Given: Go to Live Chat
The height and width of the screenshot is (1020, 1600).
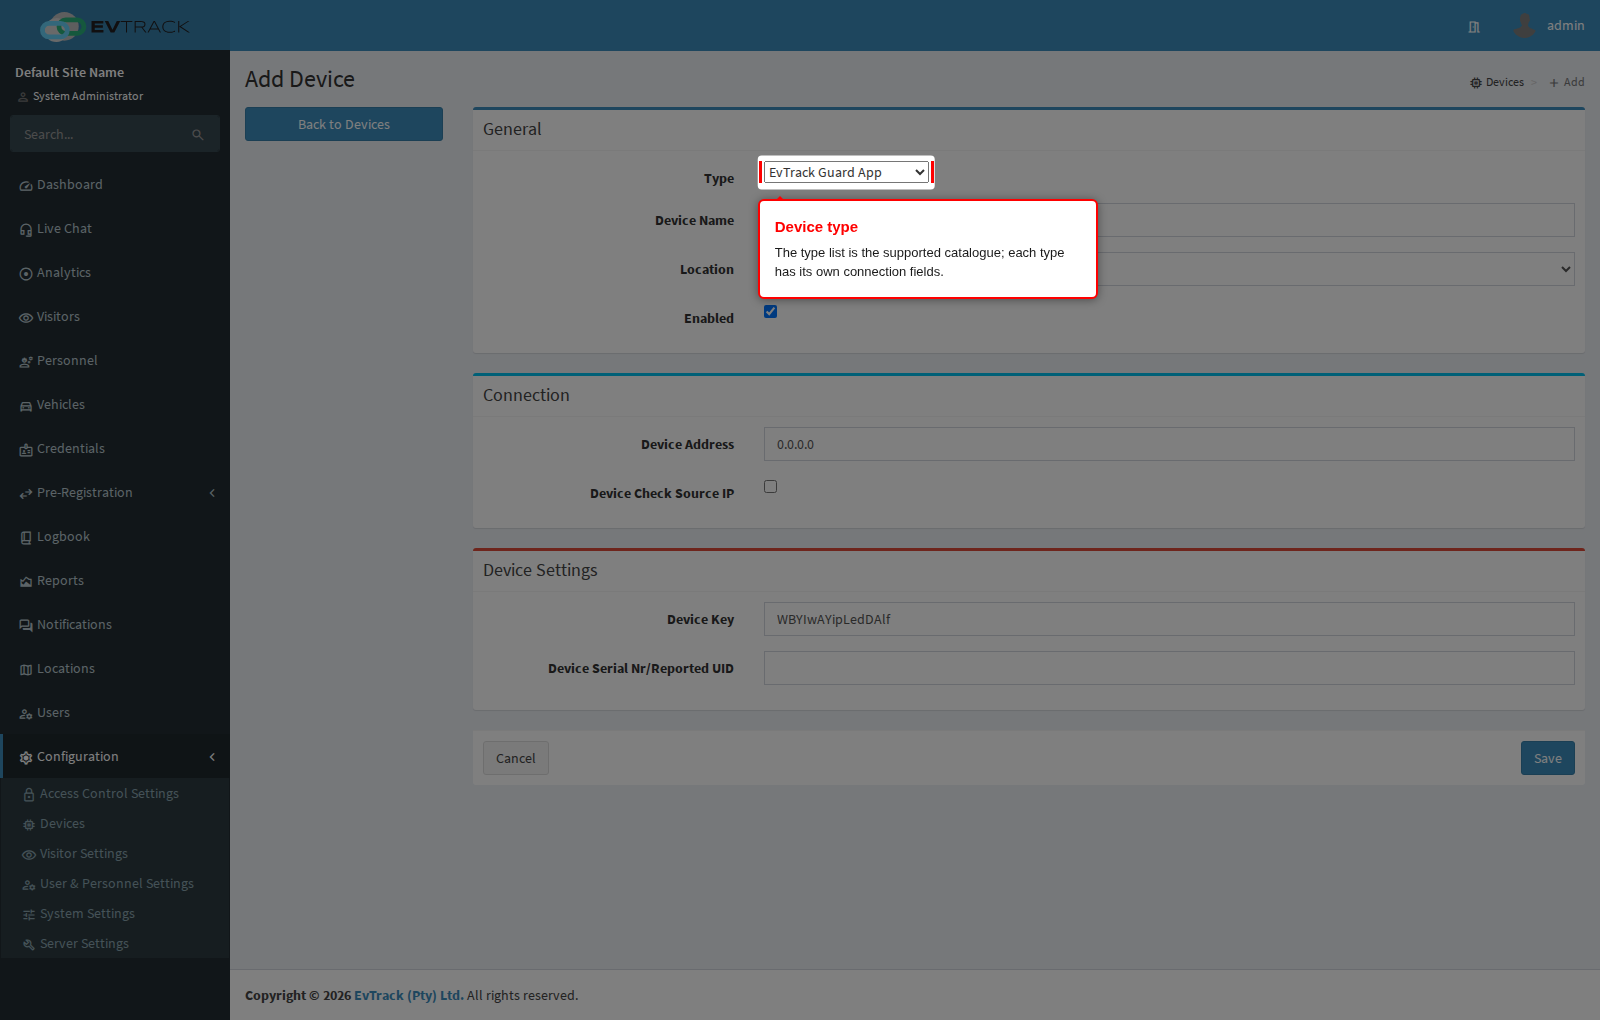Looking at the screenshot, I should click(115, 229).
